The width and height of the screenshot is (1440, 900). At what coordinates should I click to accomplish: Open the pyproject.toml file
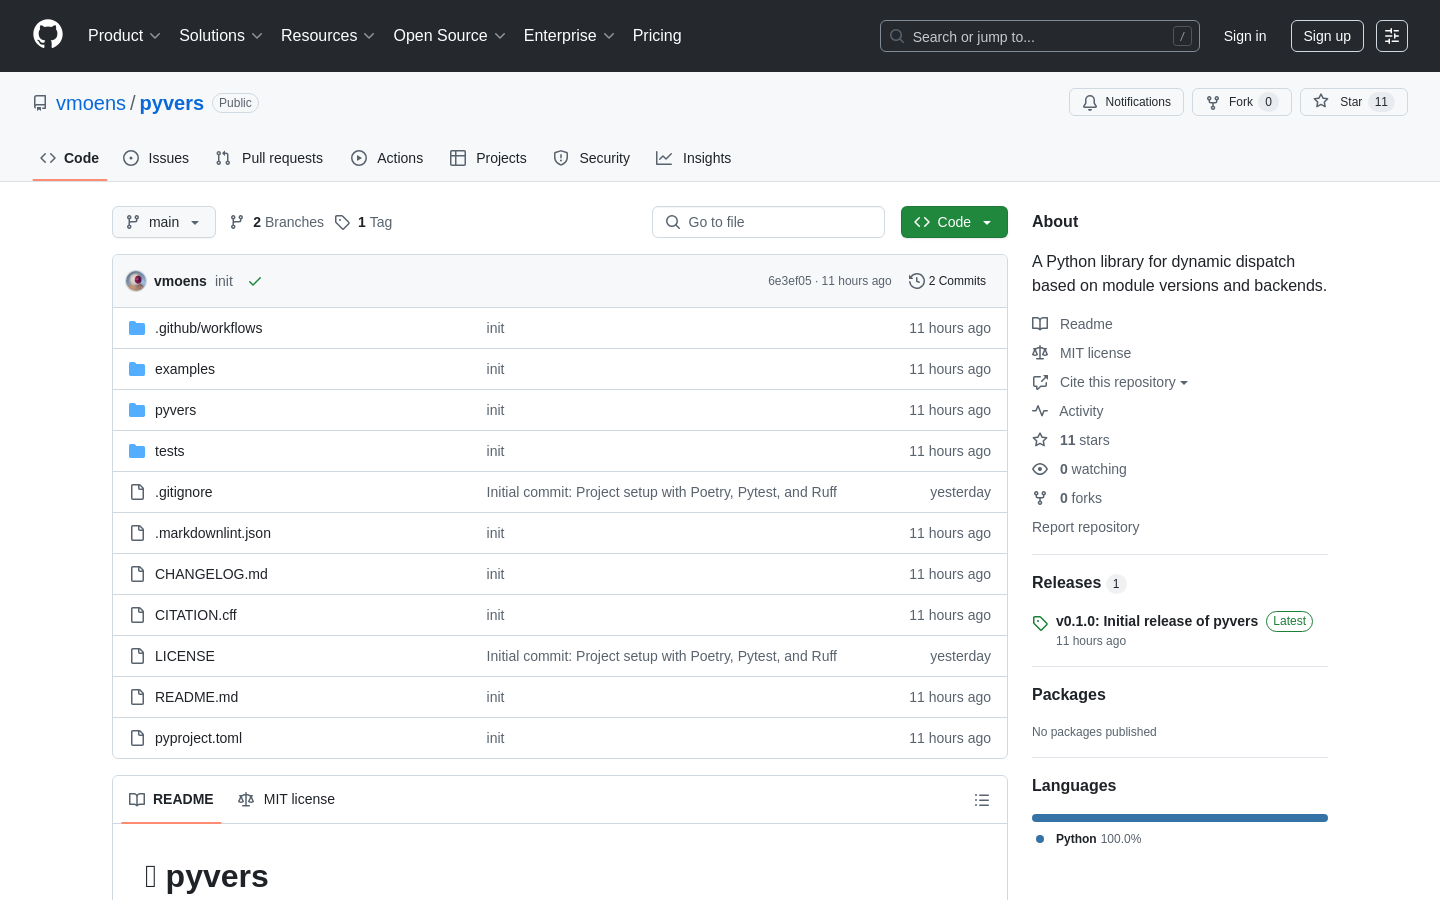[198, 738]
